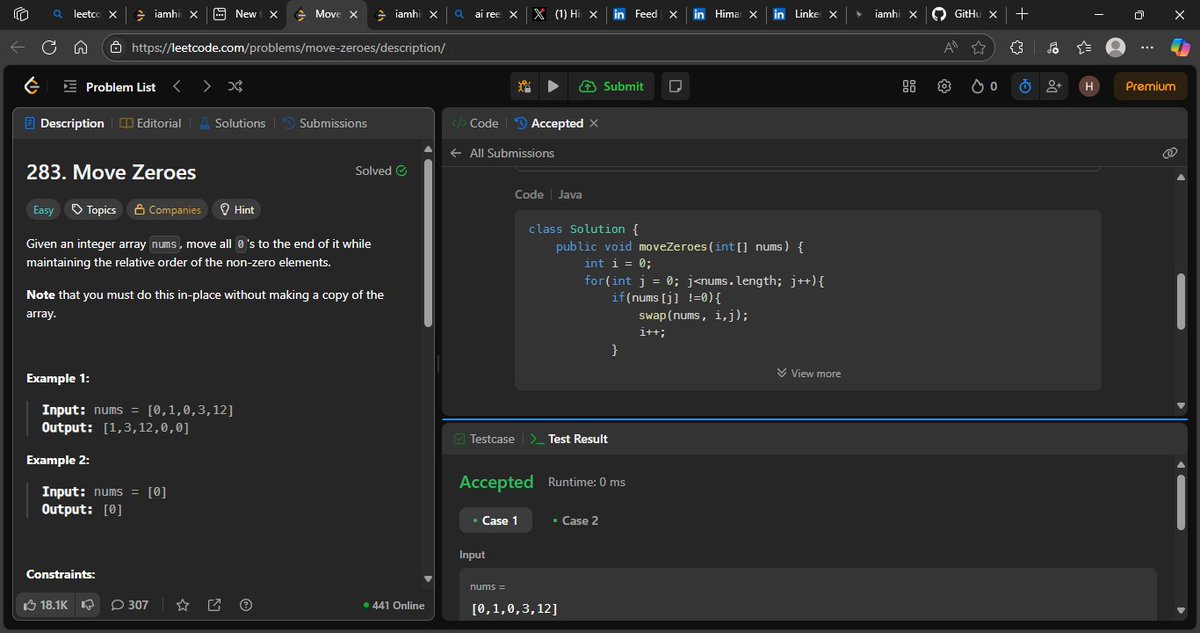The image size is (1200, 633).
Task: Click the 441 Online indicator
Action: tap(394, 605)
